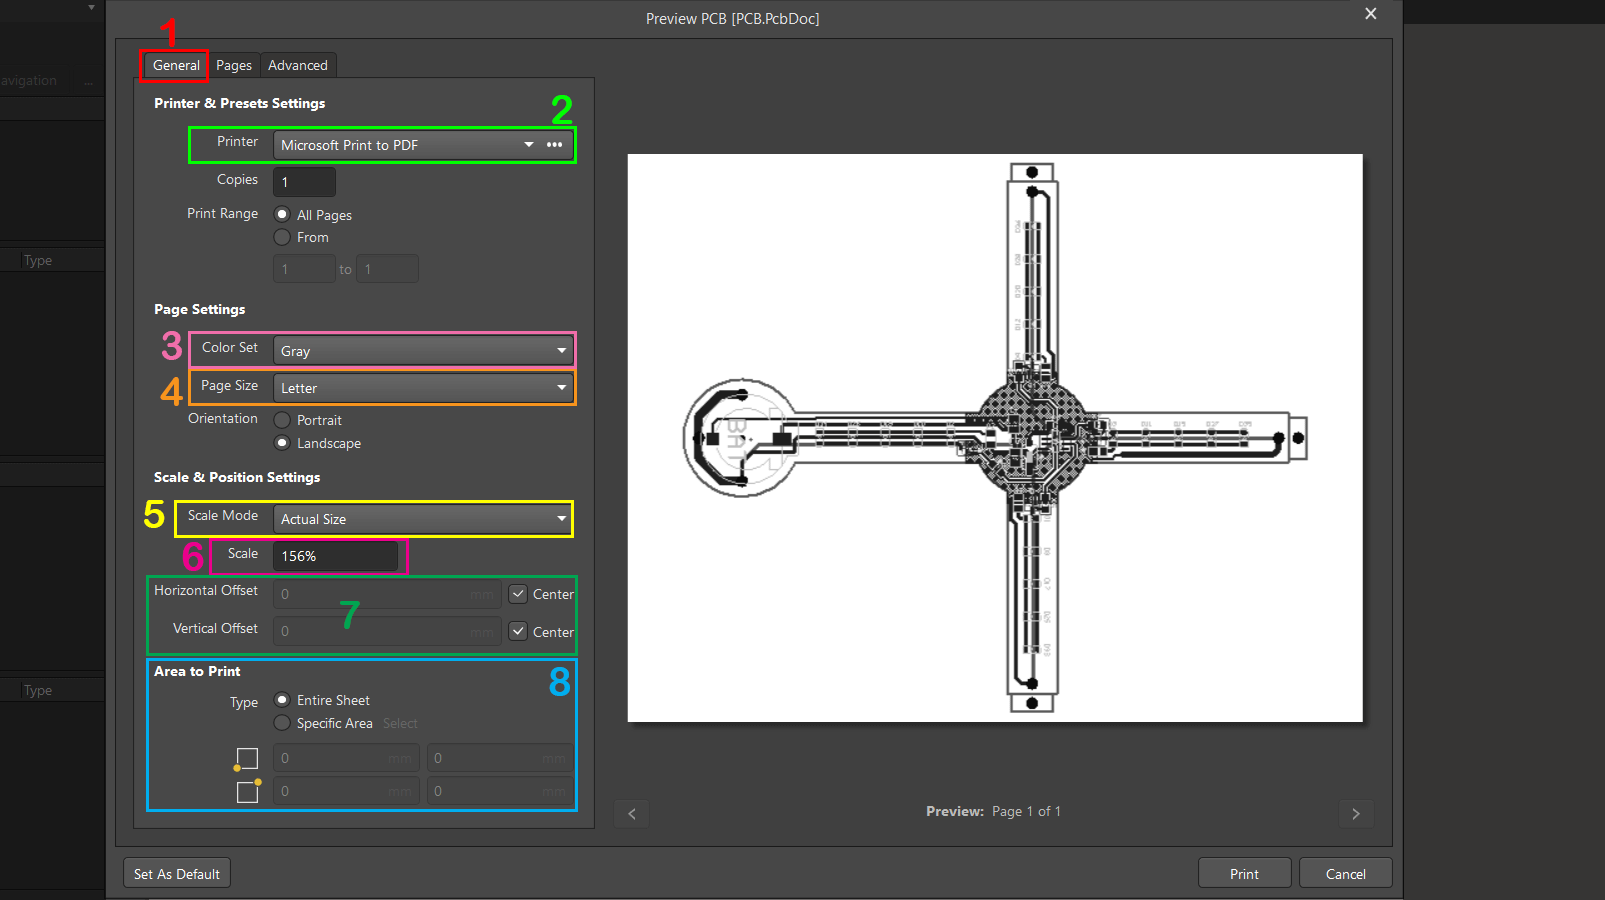Image resolution: width=1605 pixels, height=900 pixels.
Task: Click the Print button
Action: [1244, 873]
